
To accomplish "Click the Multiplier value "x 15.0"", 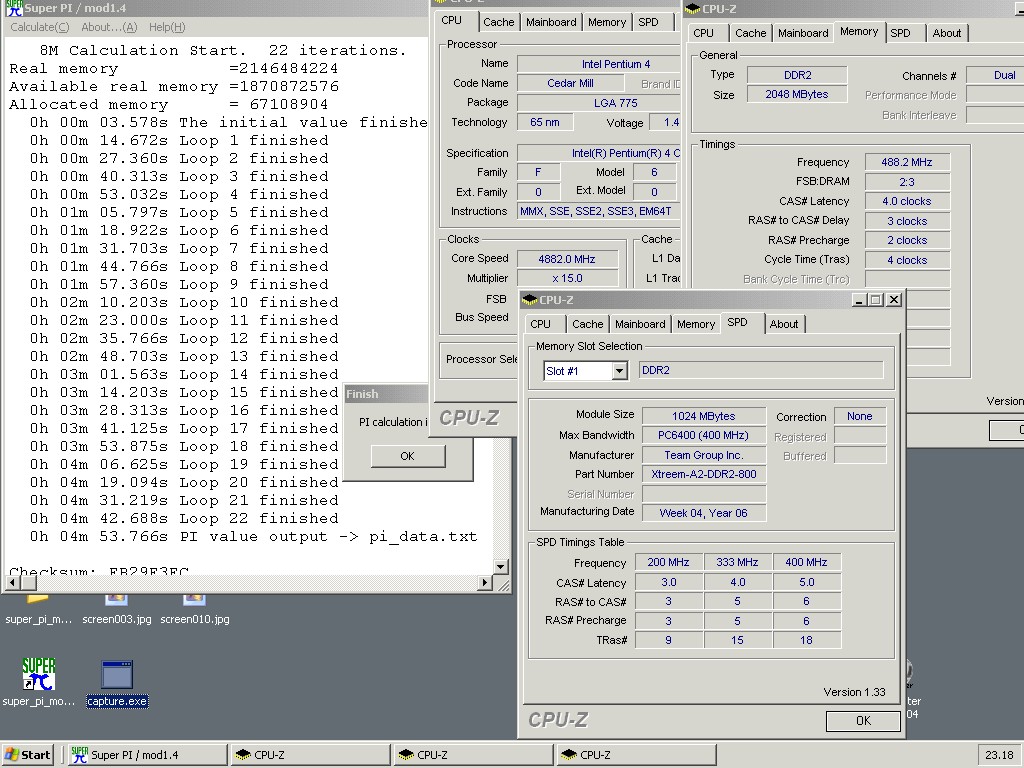I will coord(567,278).
